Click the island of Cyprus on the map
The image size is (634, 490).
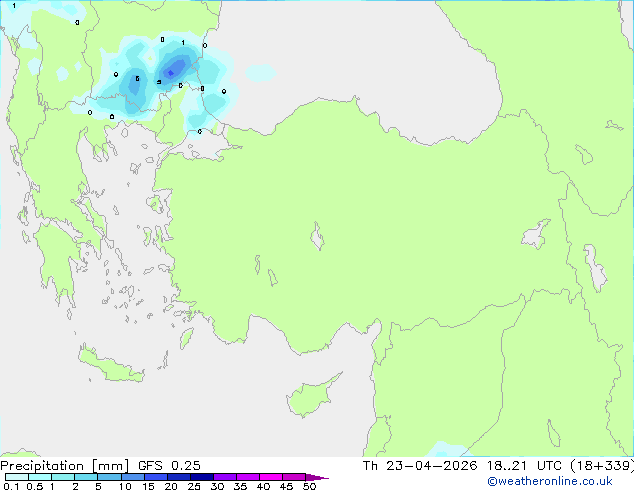click(311, 397)
